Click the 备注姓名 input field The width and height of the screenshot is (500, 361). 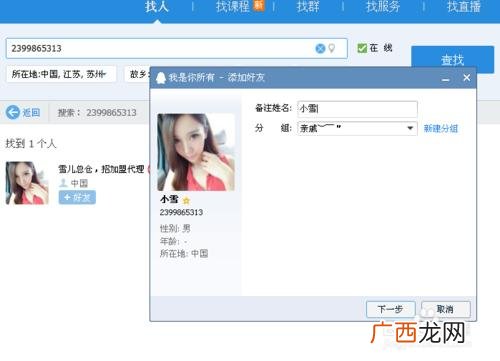coord(357,109)
